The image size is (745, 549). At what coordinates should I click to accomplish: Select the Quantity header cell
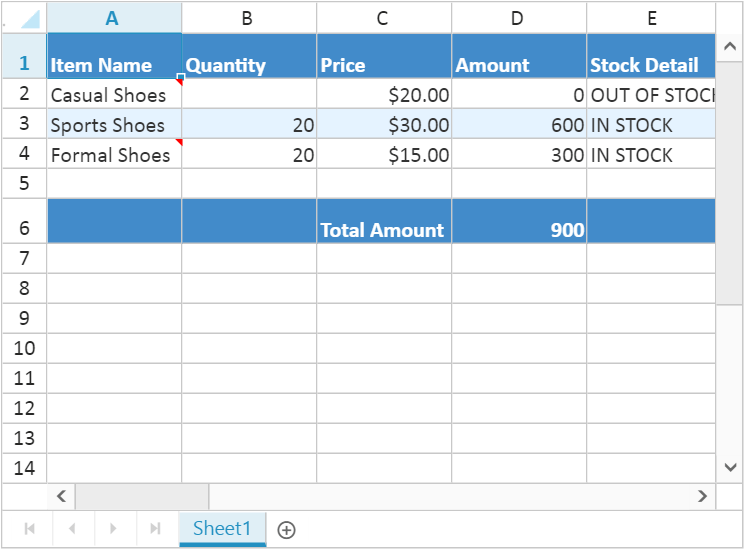[x=249, y=56]
